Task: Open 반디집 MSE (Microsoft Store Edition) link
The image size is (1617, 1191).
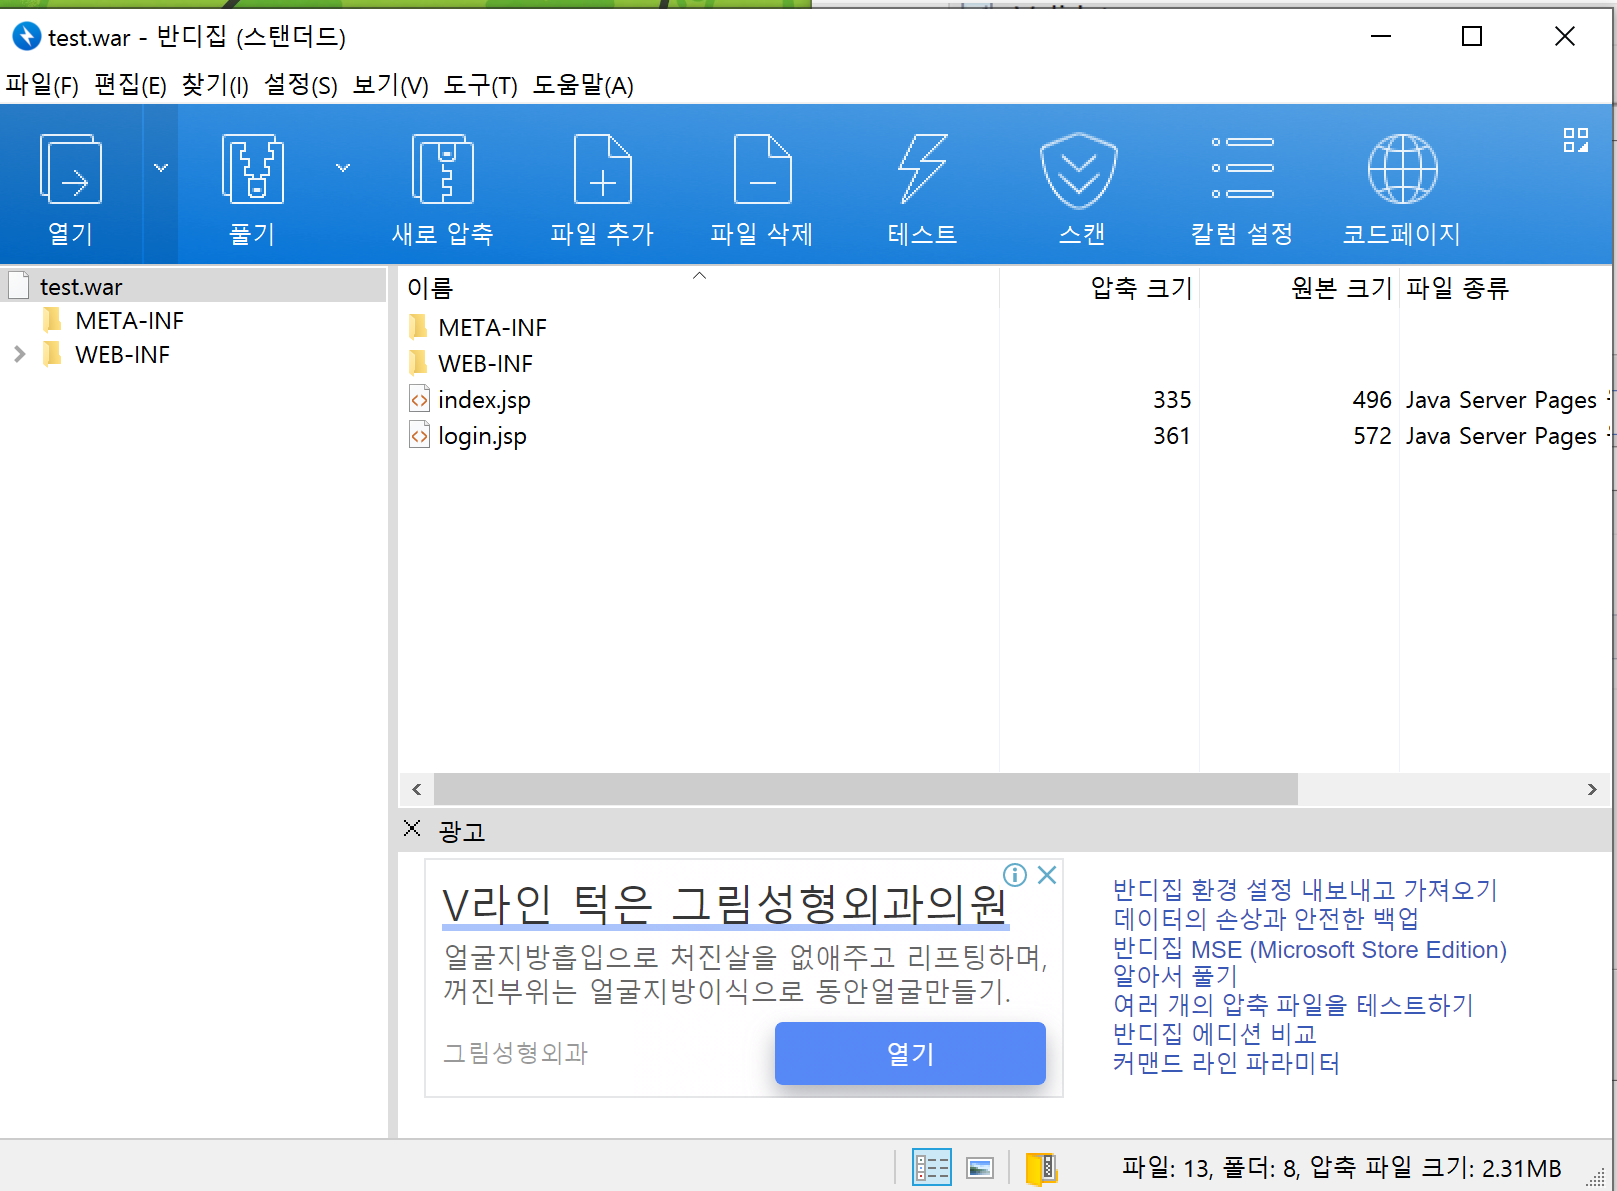Action: [x=1310, y=949]
